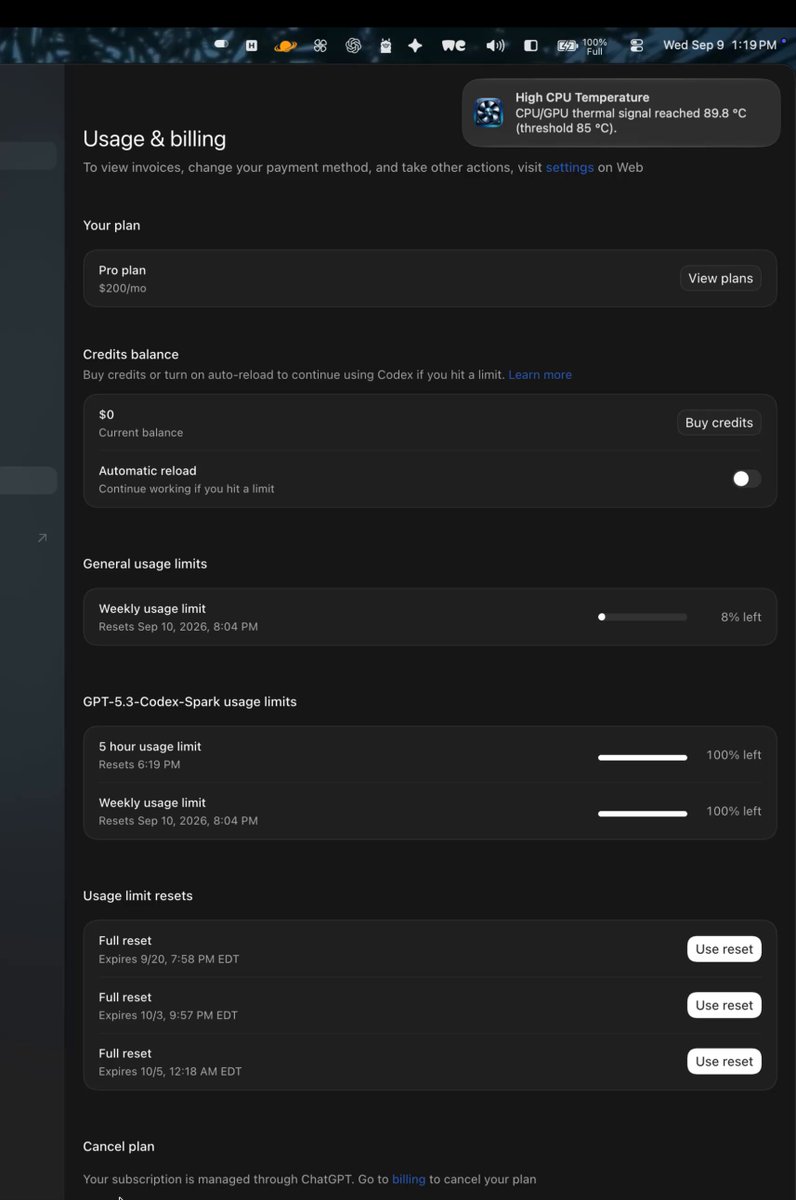796x1200 pixels.
Task: Click the 'we' menu bar icon
Action: [454, 45]
